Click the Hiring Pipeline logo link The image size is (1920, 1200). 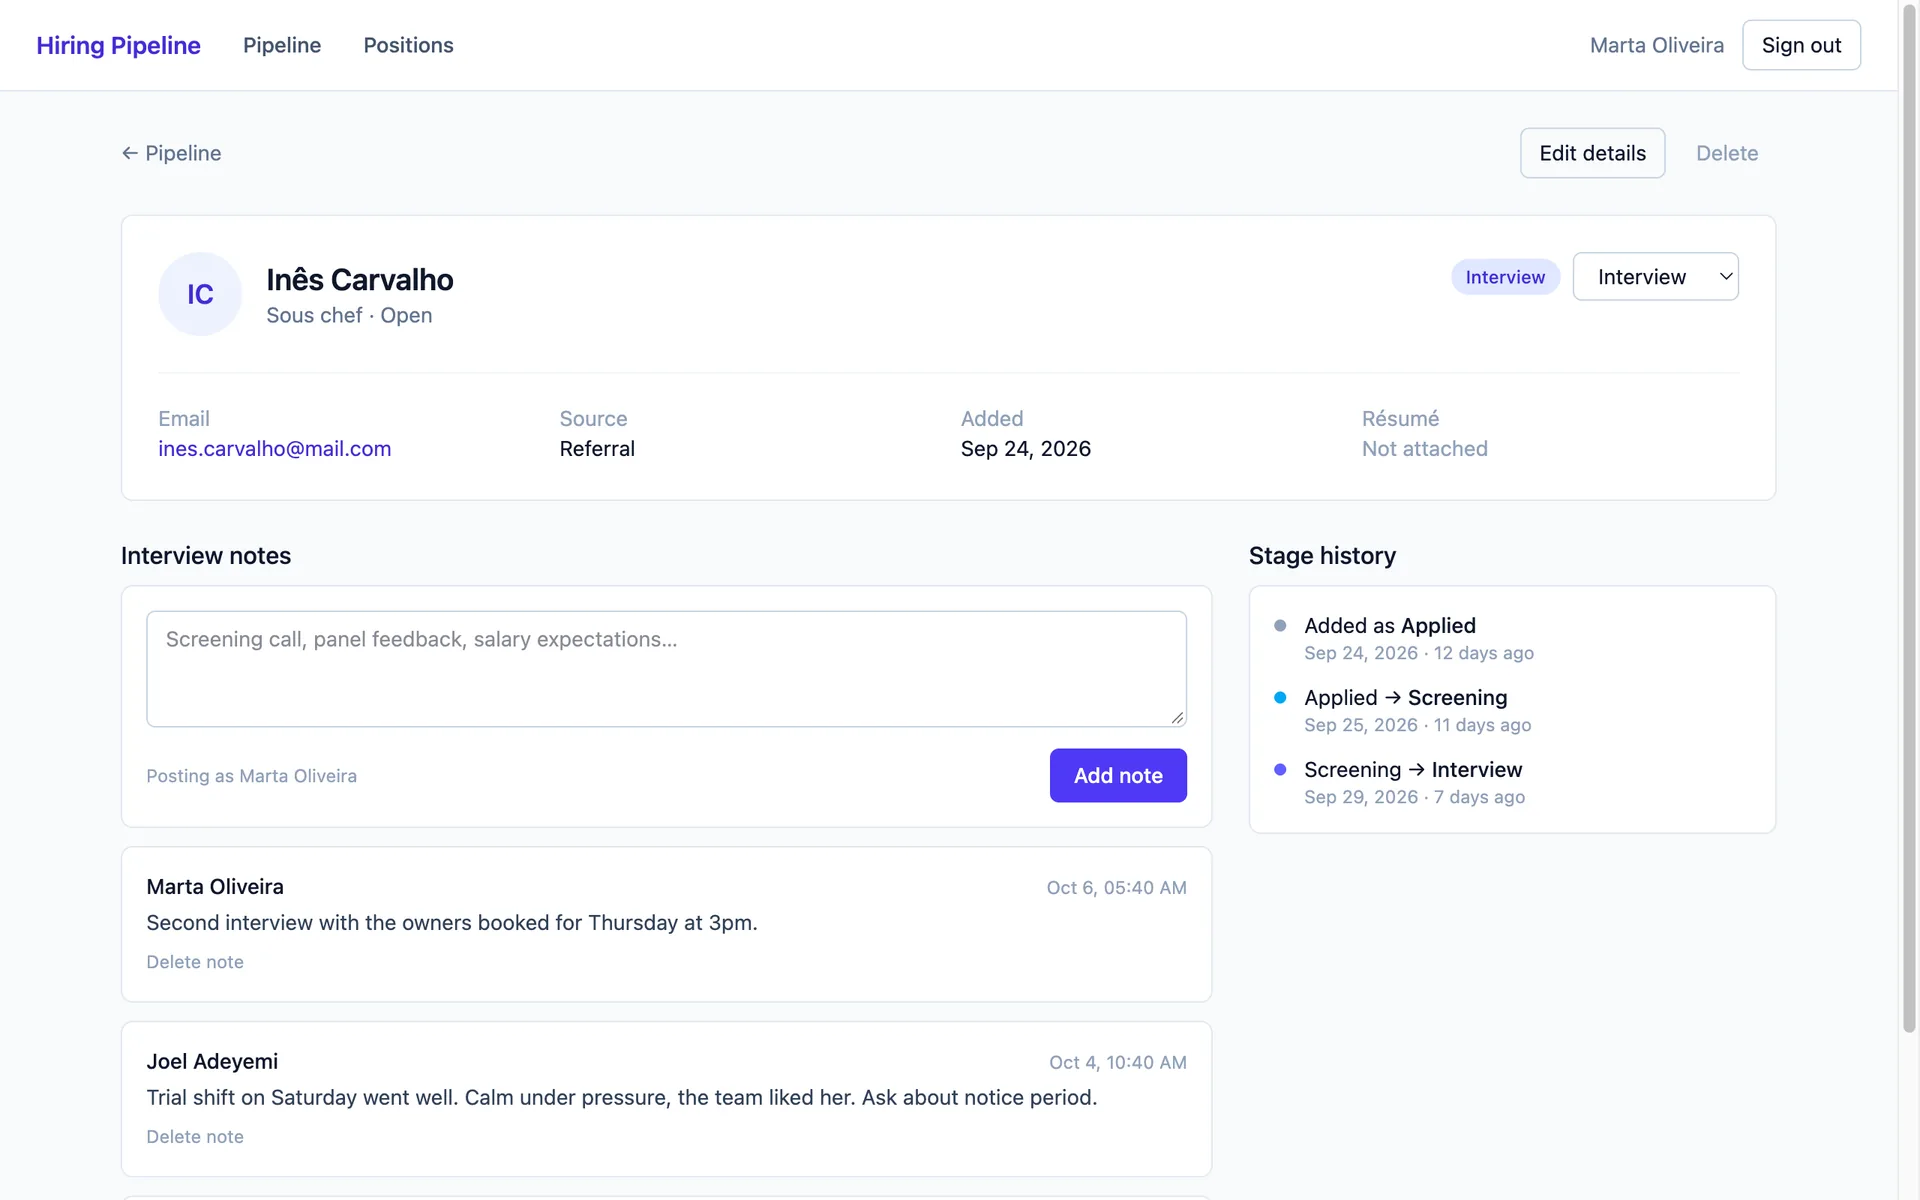(118, 45)
